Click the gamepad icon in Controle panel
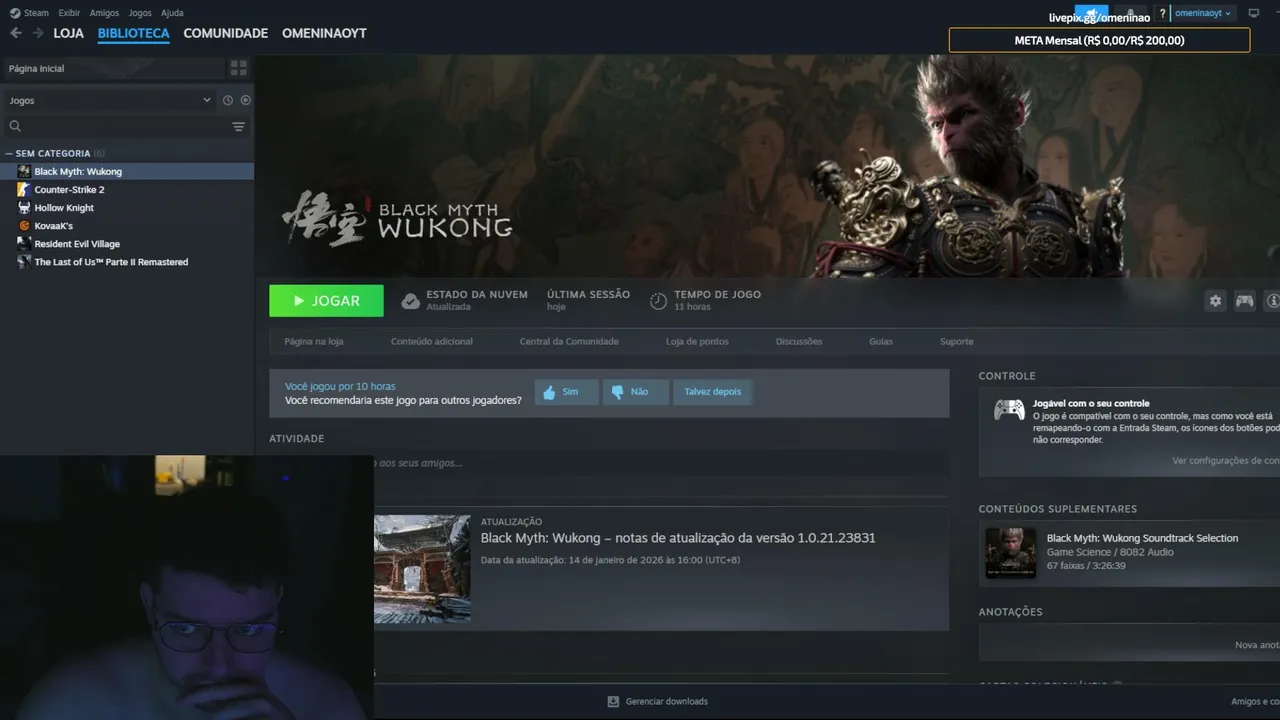 pyautogui.click(x=1008, y=410)
